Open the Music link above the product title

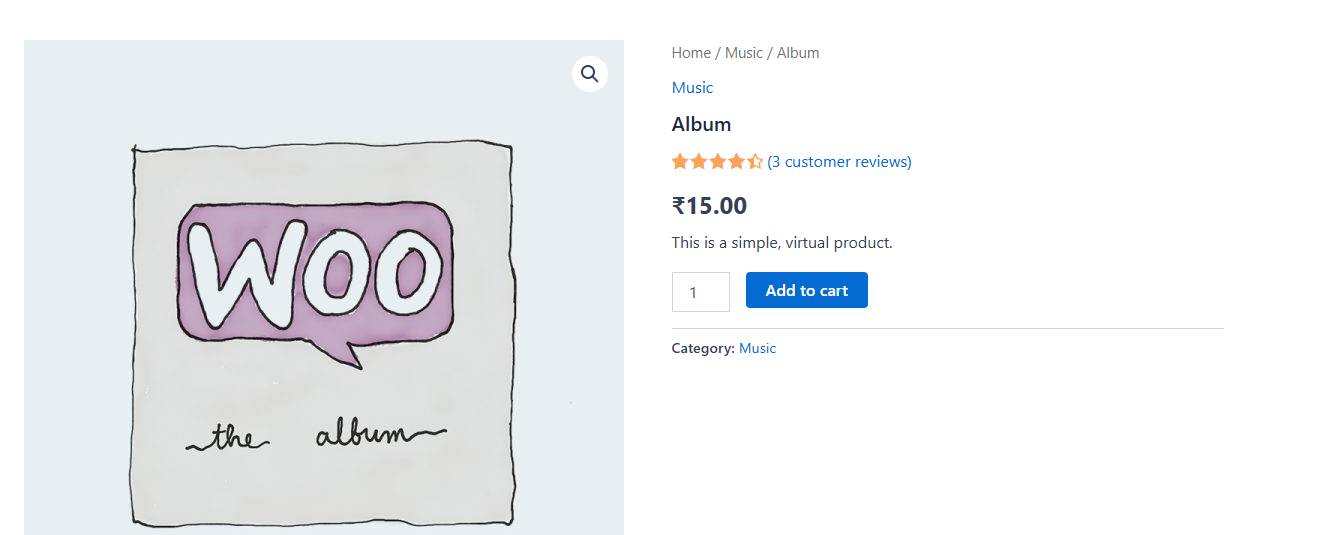(692, 88)
